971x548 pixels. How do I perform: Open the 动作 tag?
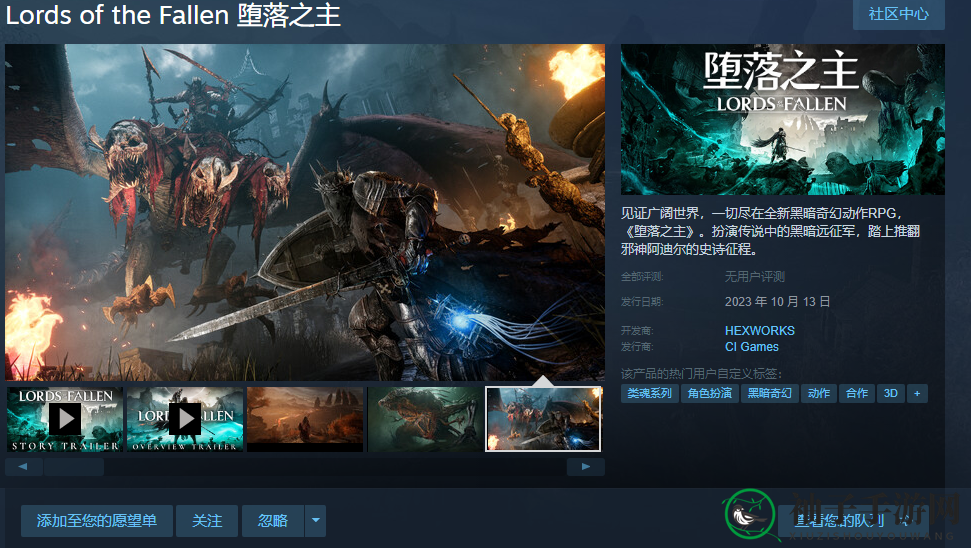pos(819,393)
